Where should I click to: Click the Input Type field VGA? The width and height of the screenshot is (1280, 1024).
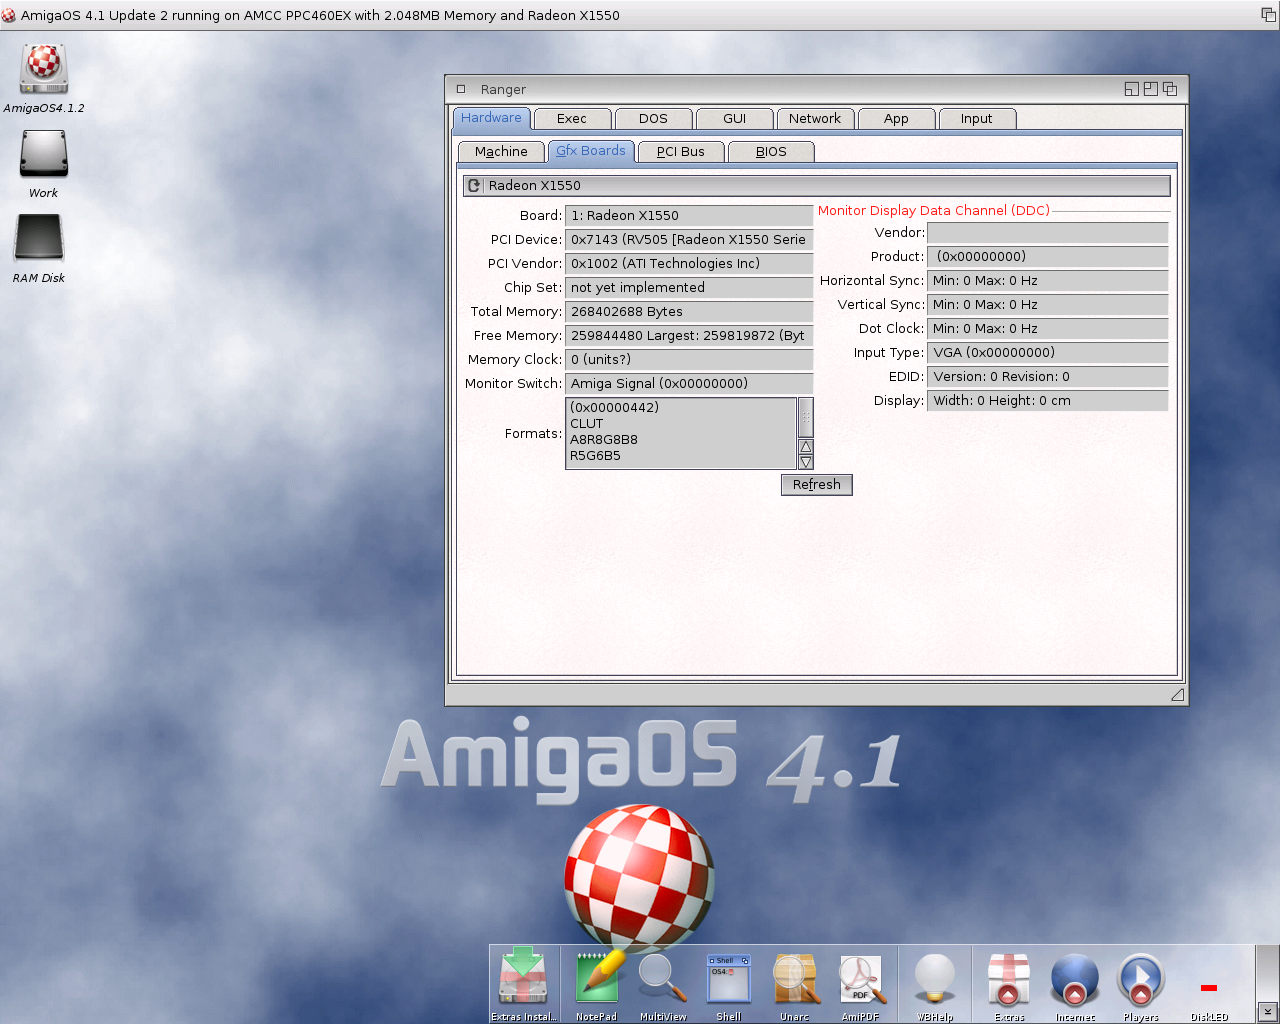pyautogui.click(x=1048, y=352)
